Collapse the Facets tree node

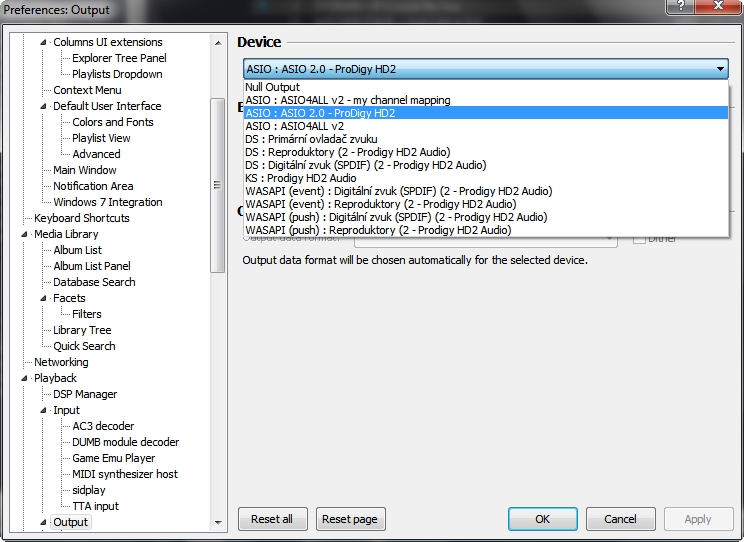point(43,299)
